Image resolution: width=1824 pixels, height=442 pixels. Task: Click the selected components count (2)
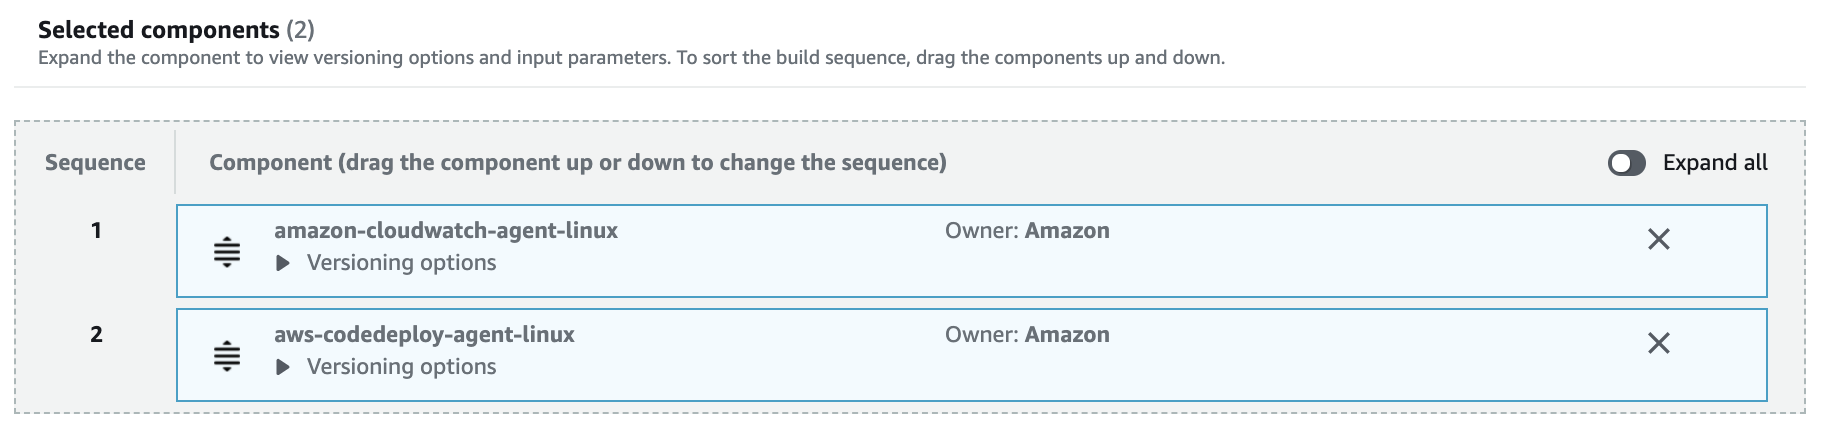tap(300, 30)
